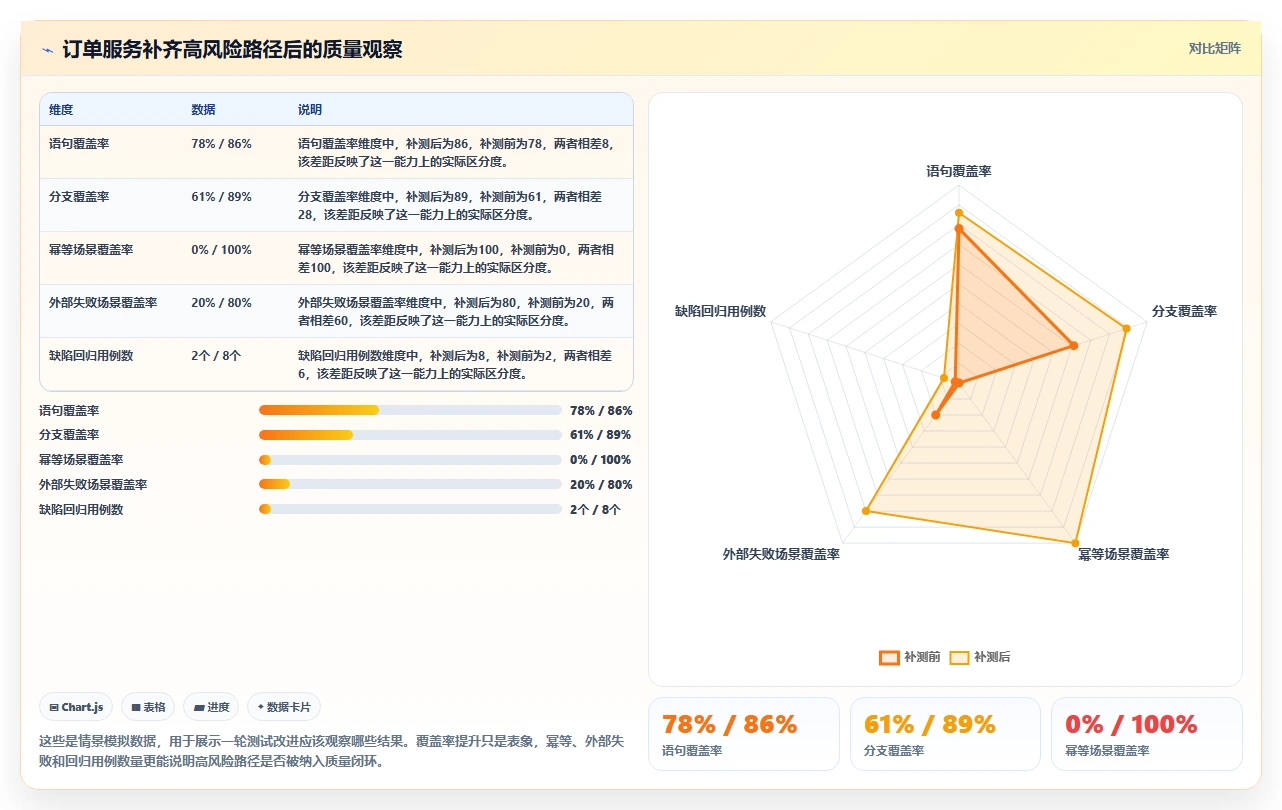The height and width of the screenshot is (810, 1282).
Task: Click the 补测前 orange legend swatch
Action: point(889,657)
